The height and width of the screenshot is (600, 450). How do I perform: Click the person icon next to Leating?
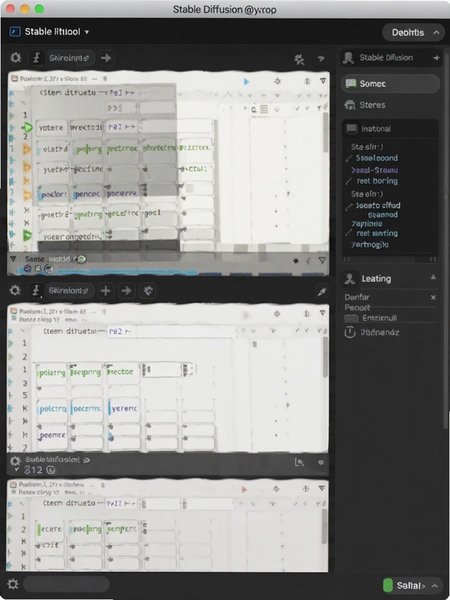click(x=350, y=279)
